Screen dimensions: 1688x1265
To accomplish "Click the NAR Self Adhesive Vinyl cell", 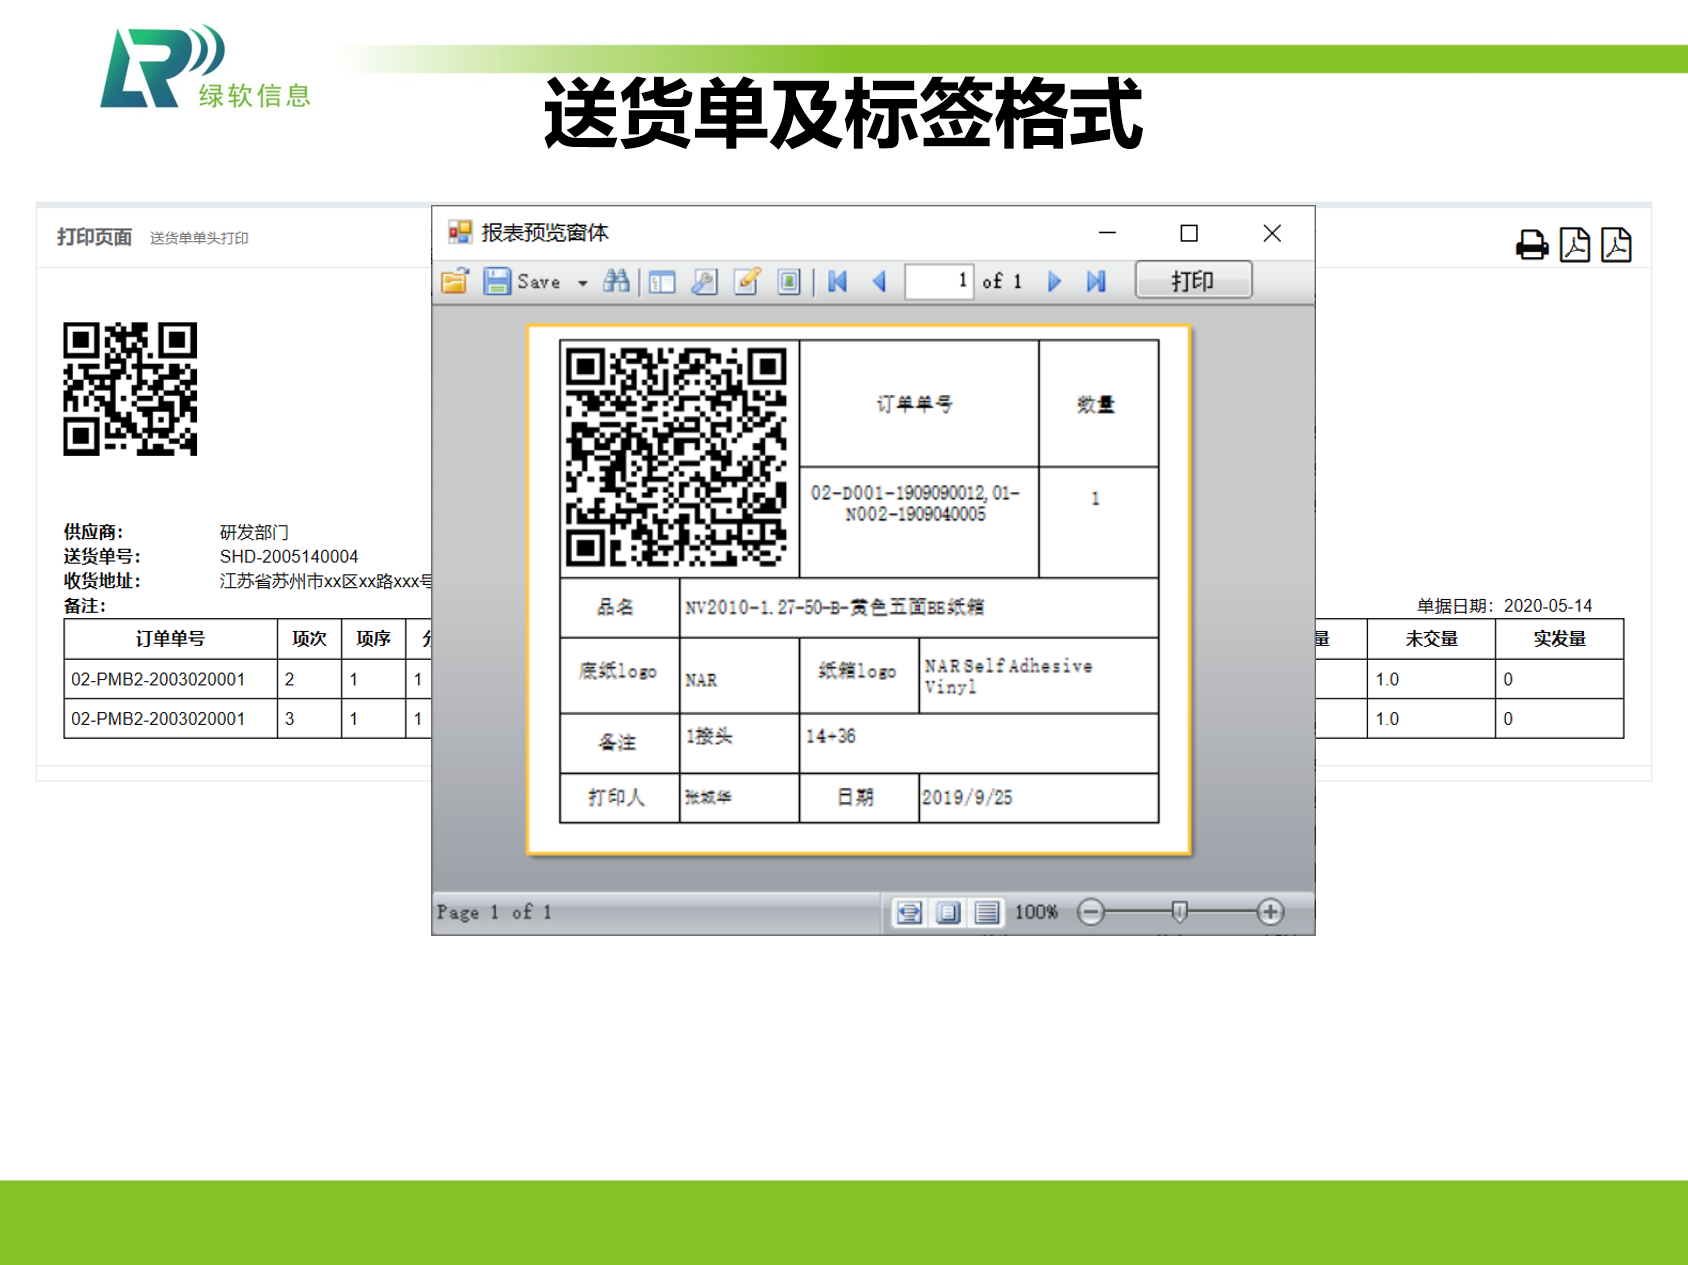I will coord(1039,676).
